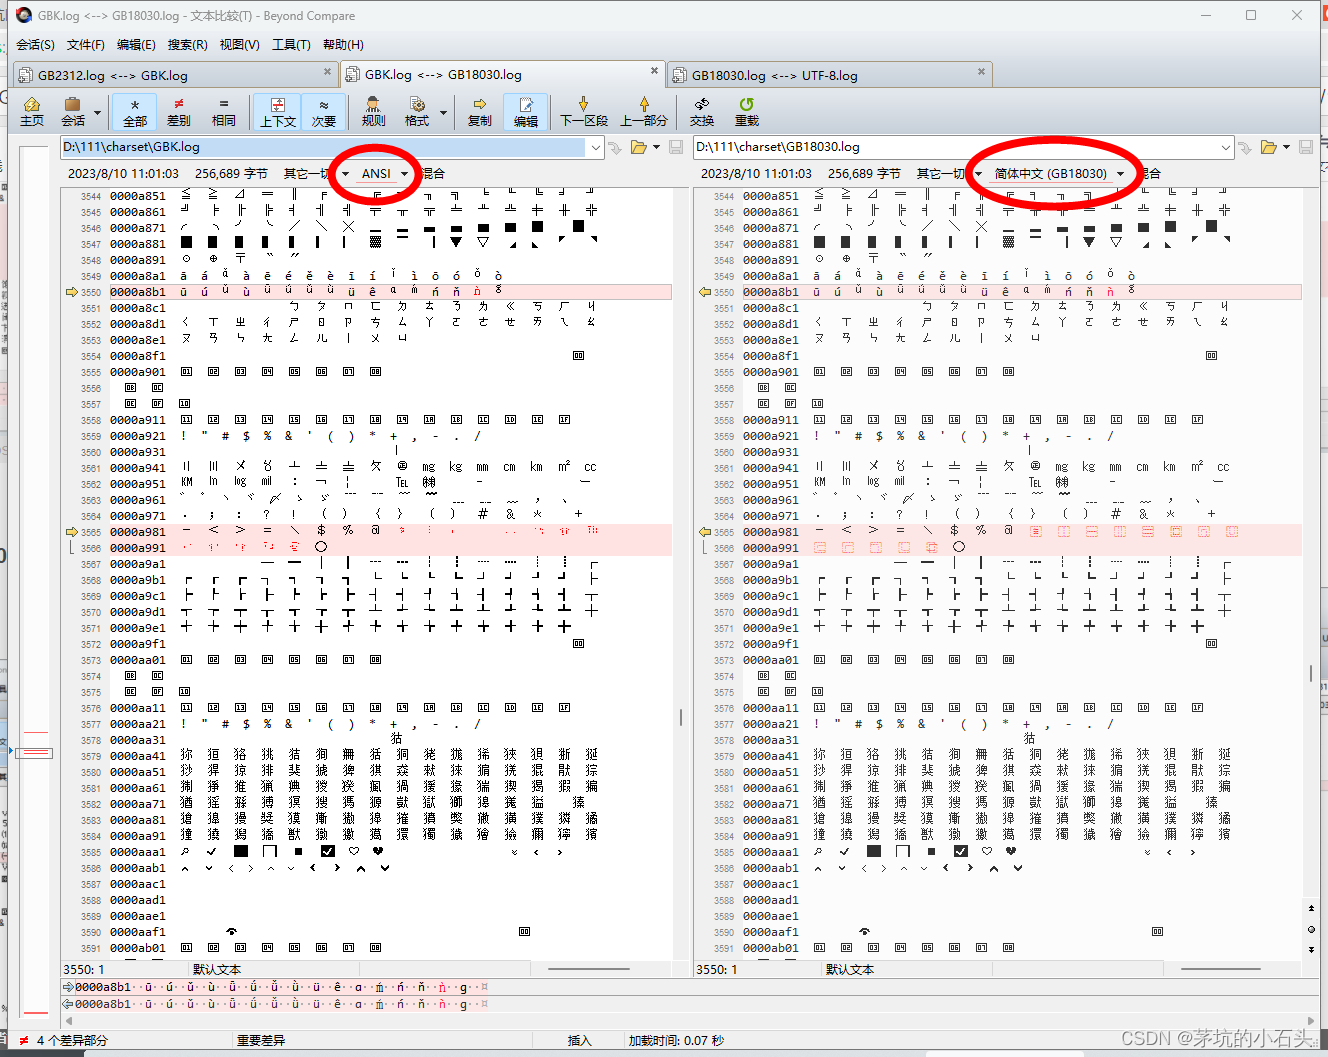
Task: Click the 复制 copy icon
Action: [x=480, y=111]
